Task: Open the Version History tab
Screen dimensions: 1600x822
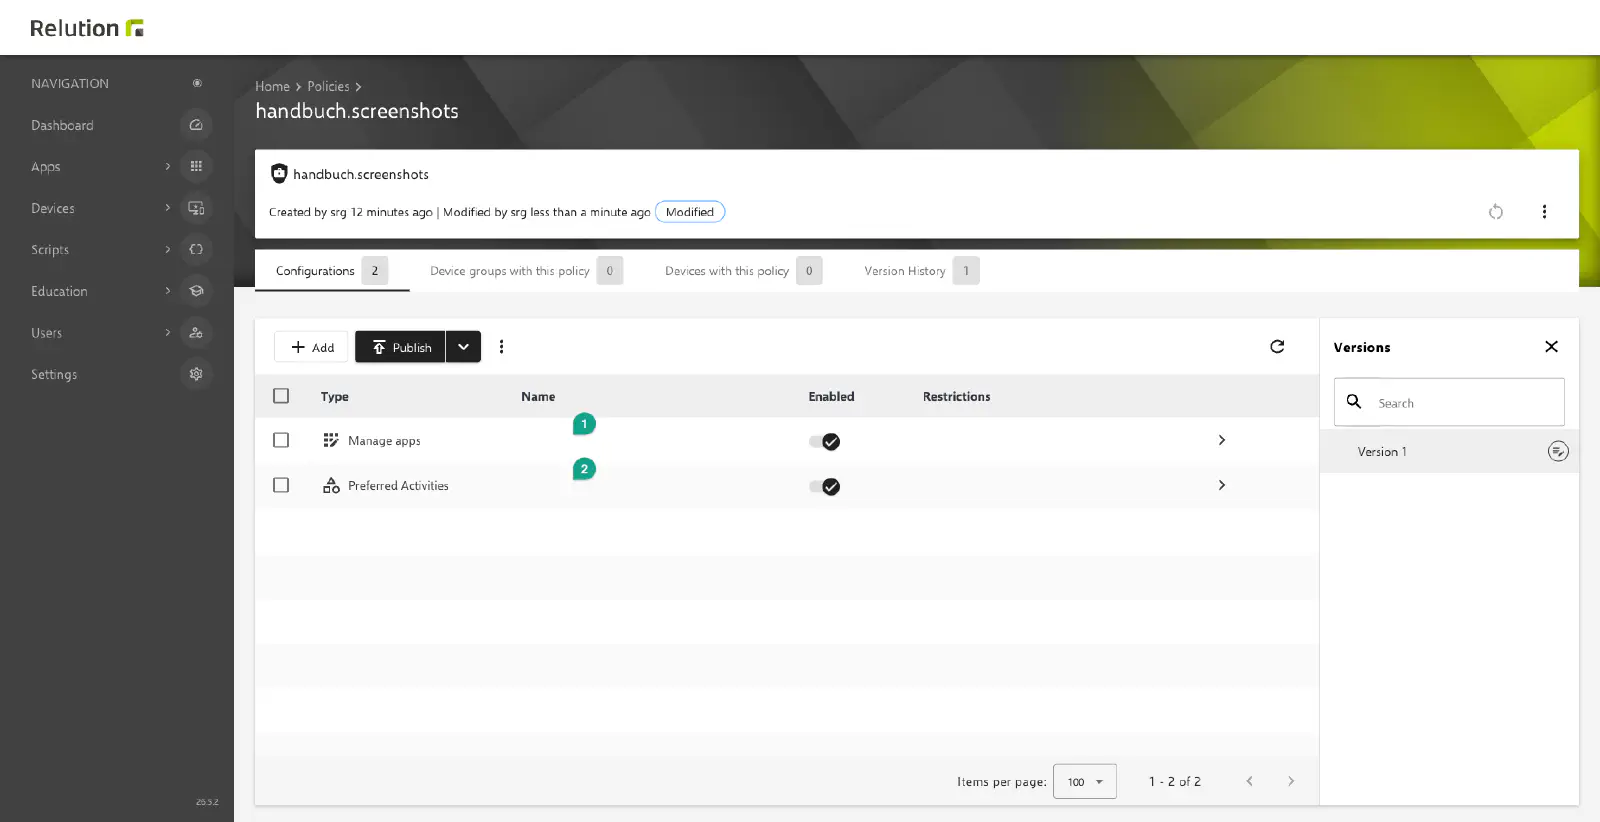Action: 921,271
